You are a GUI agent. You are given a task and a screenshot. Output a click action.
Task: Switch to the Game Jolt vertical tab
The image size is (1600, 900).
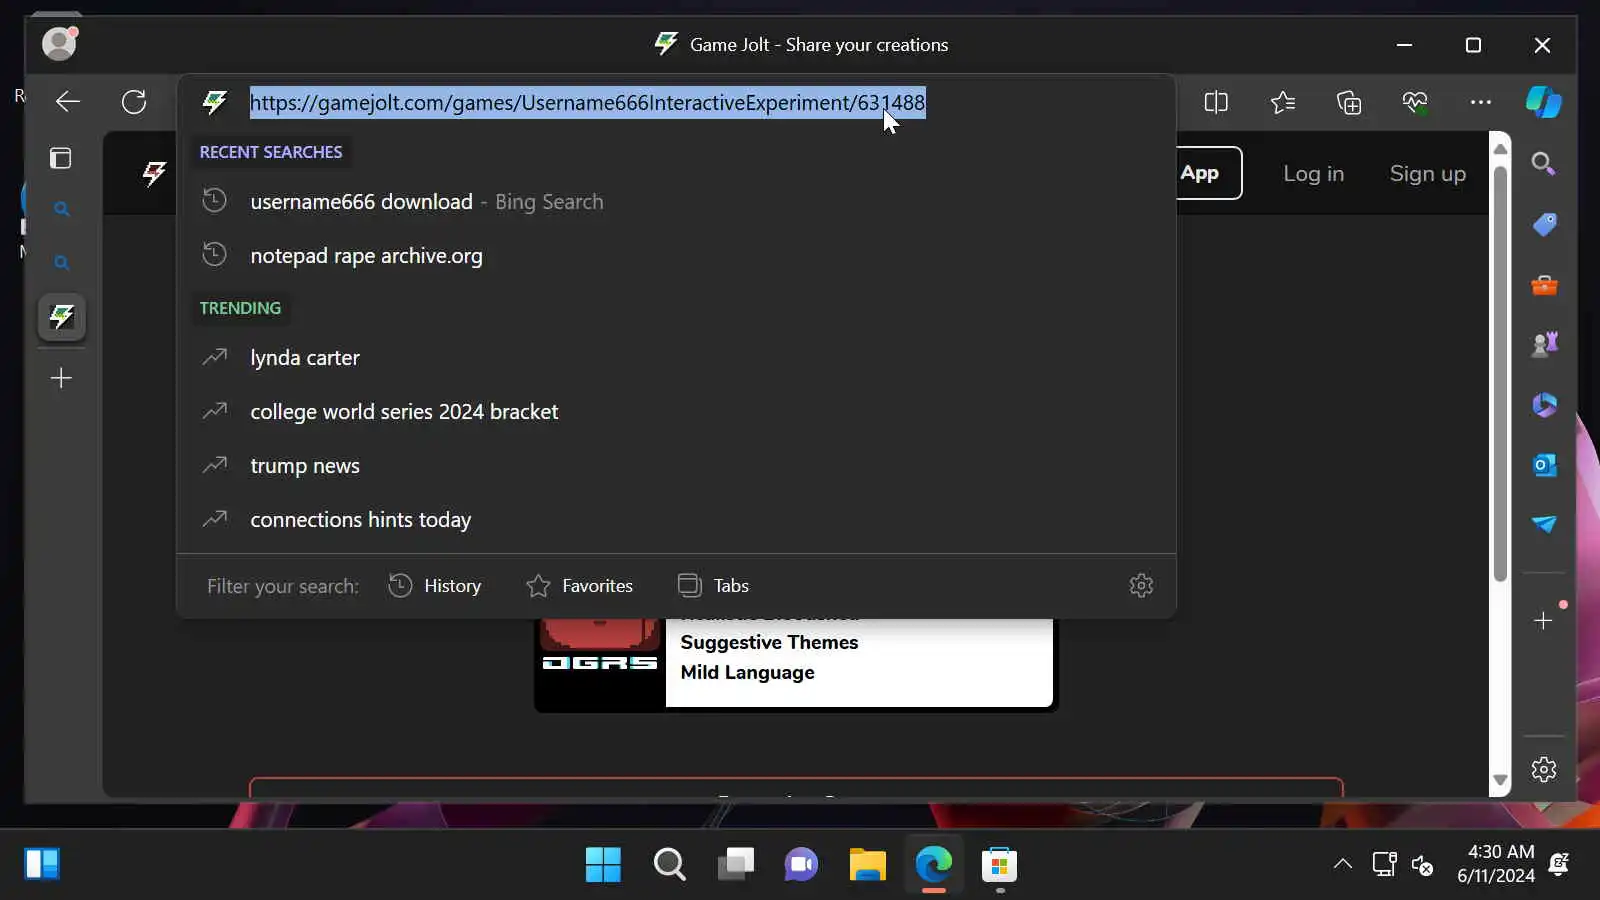(62, 317)
